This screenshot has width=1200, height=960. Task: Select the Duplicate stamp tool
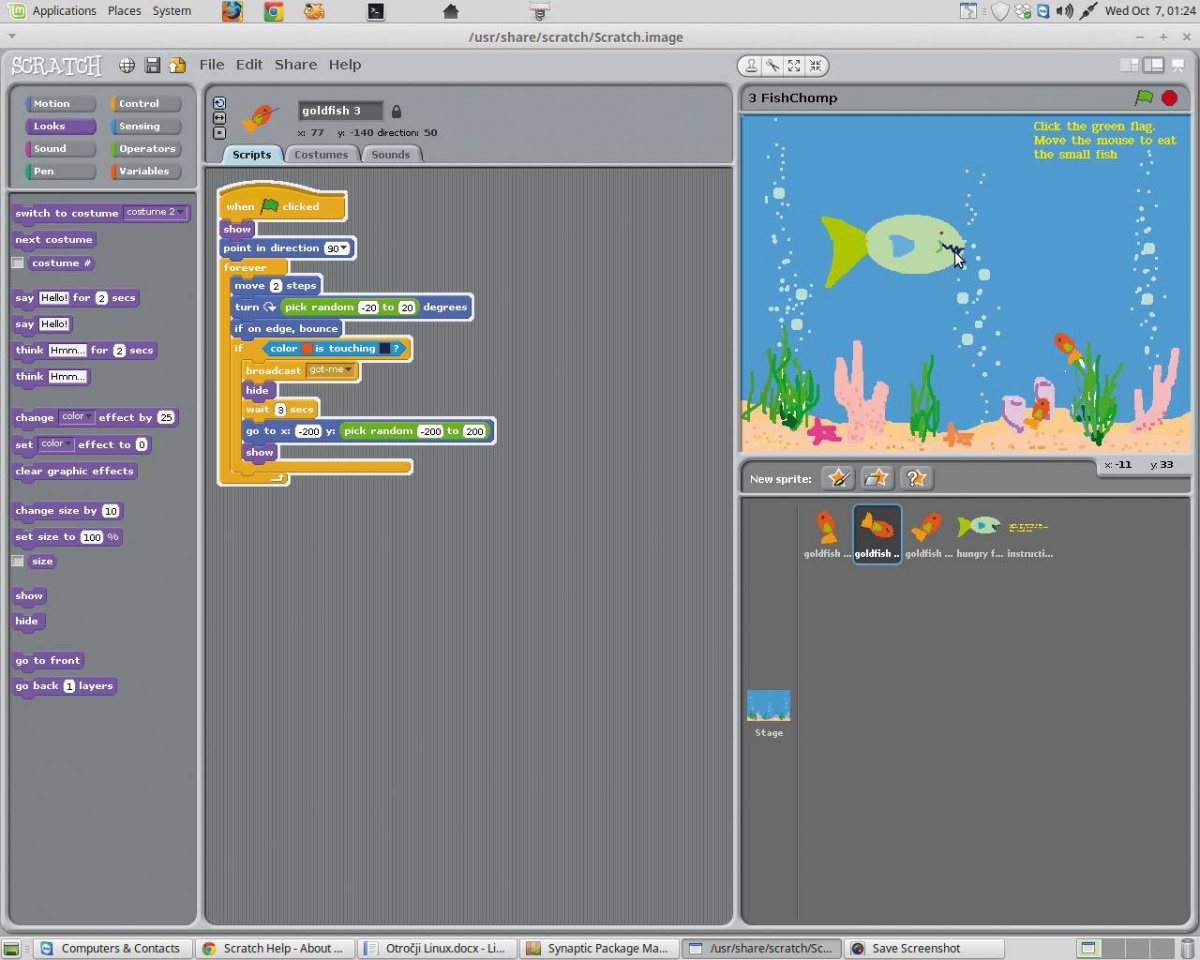(x=751, y=66)
